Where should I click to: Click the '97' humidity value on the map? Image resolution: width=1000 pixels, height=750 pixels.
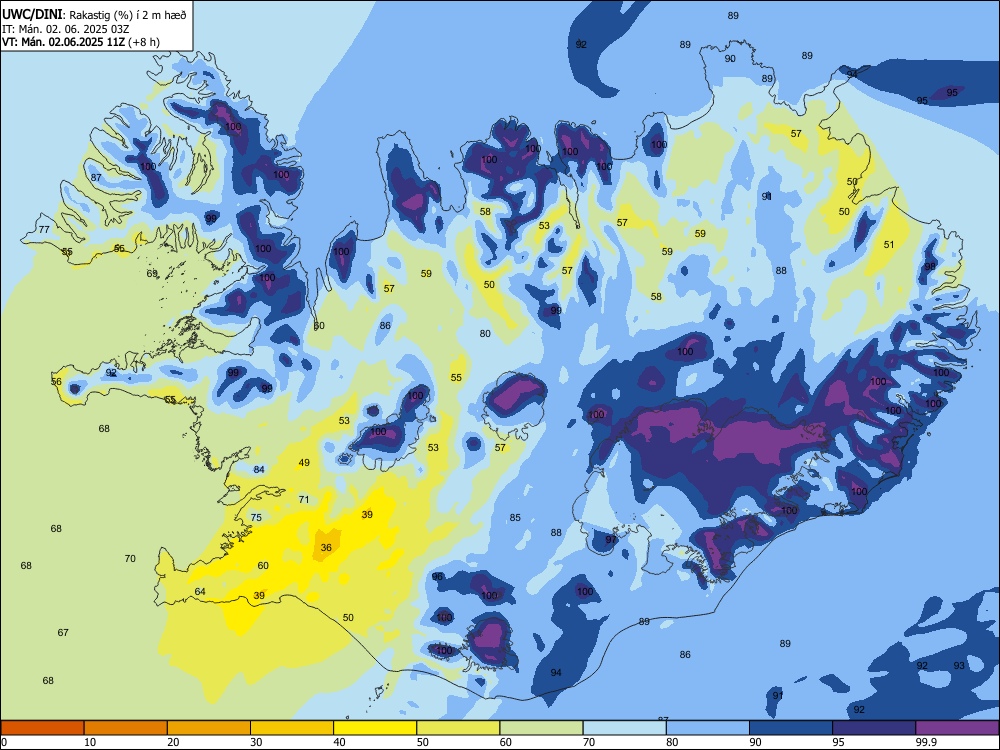coord(611,540)
